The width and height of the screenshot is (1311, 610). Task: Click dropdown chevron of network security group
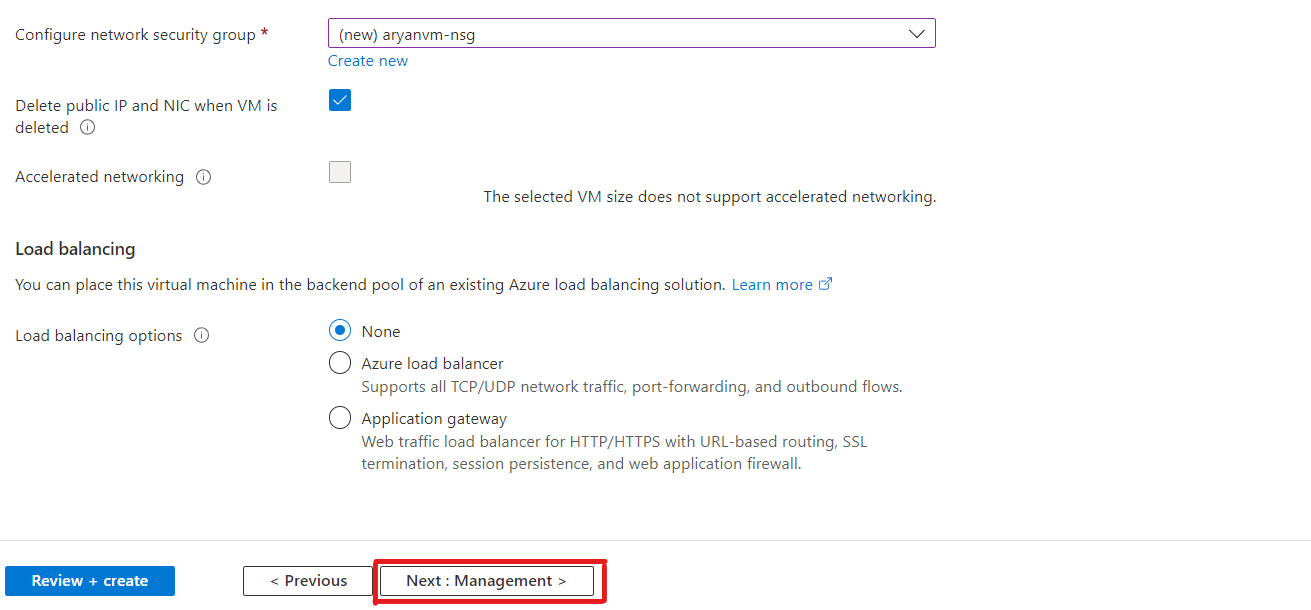click(x=916, y=34)
